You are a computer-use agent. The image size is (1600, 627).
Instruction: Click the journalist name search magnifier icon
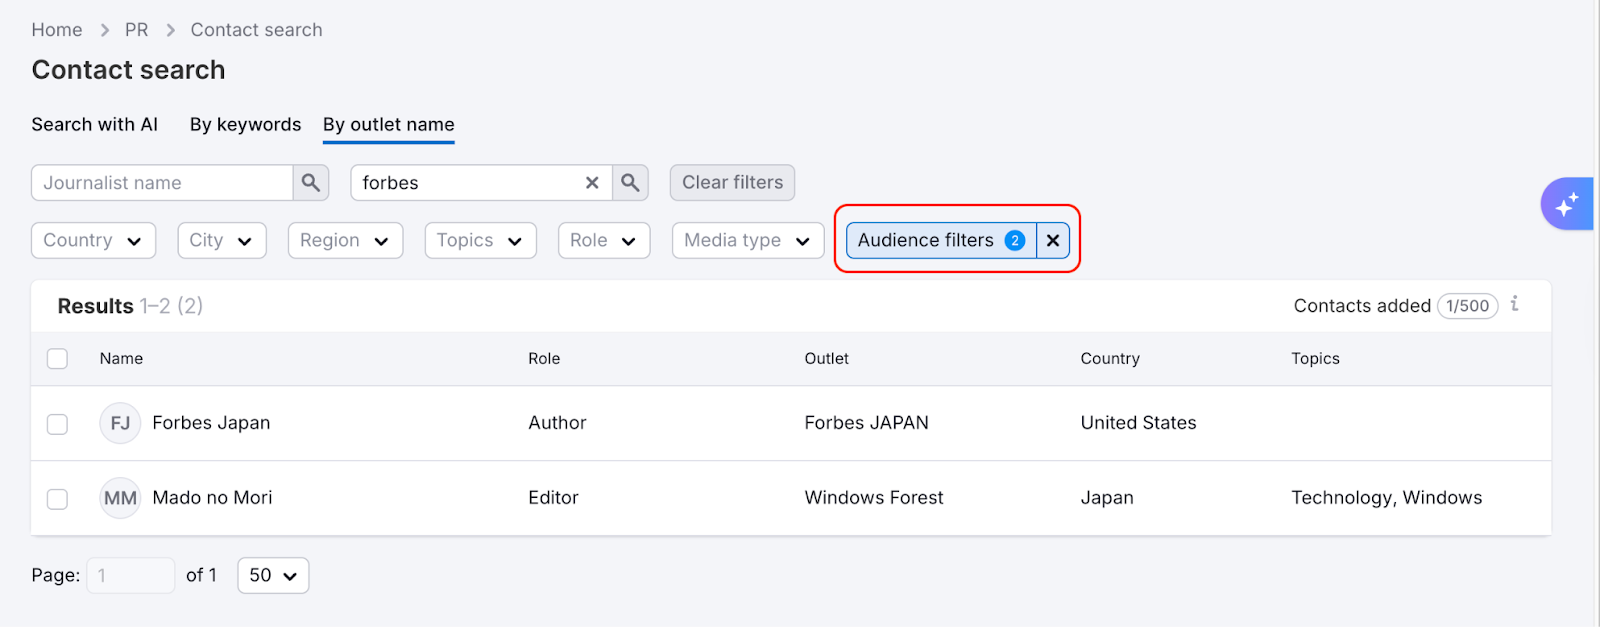point(311,183)
